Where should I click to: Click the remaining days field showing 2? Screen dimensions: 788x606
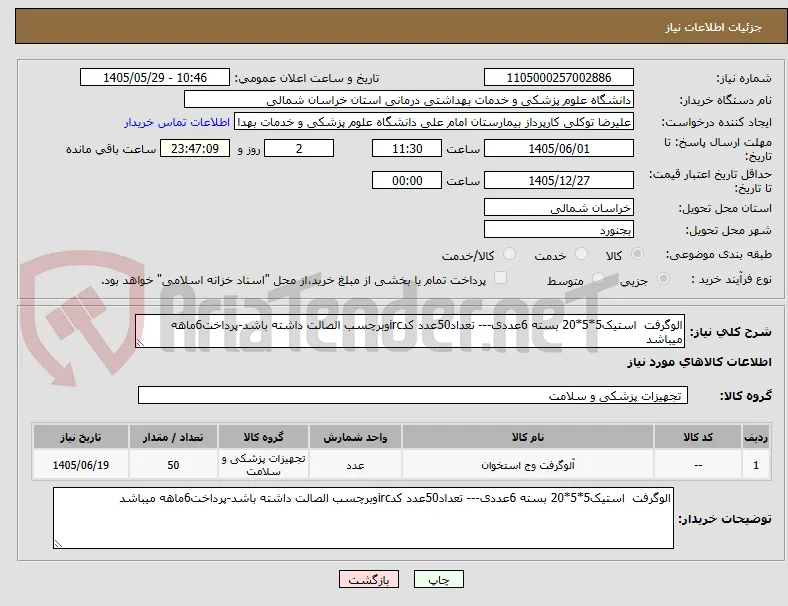coord(299,149)
